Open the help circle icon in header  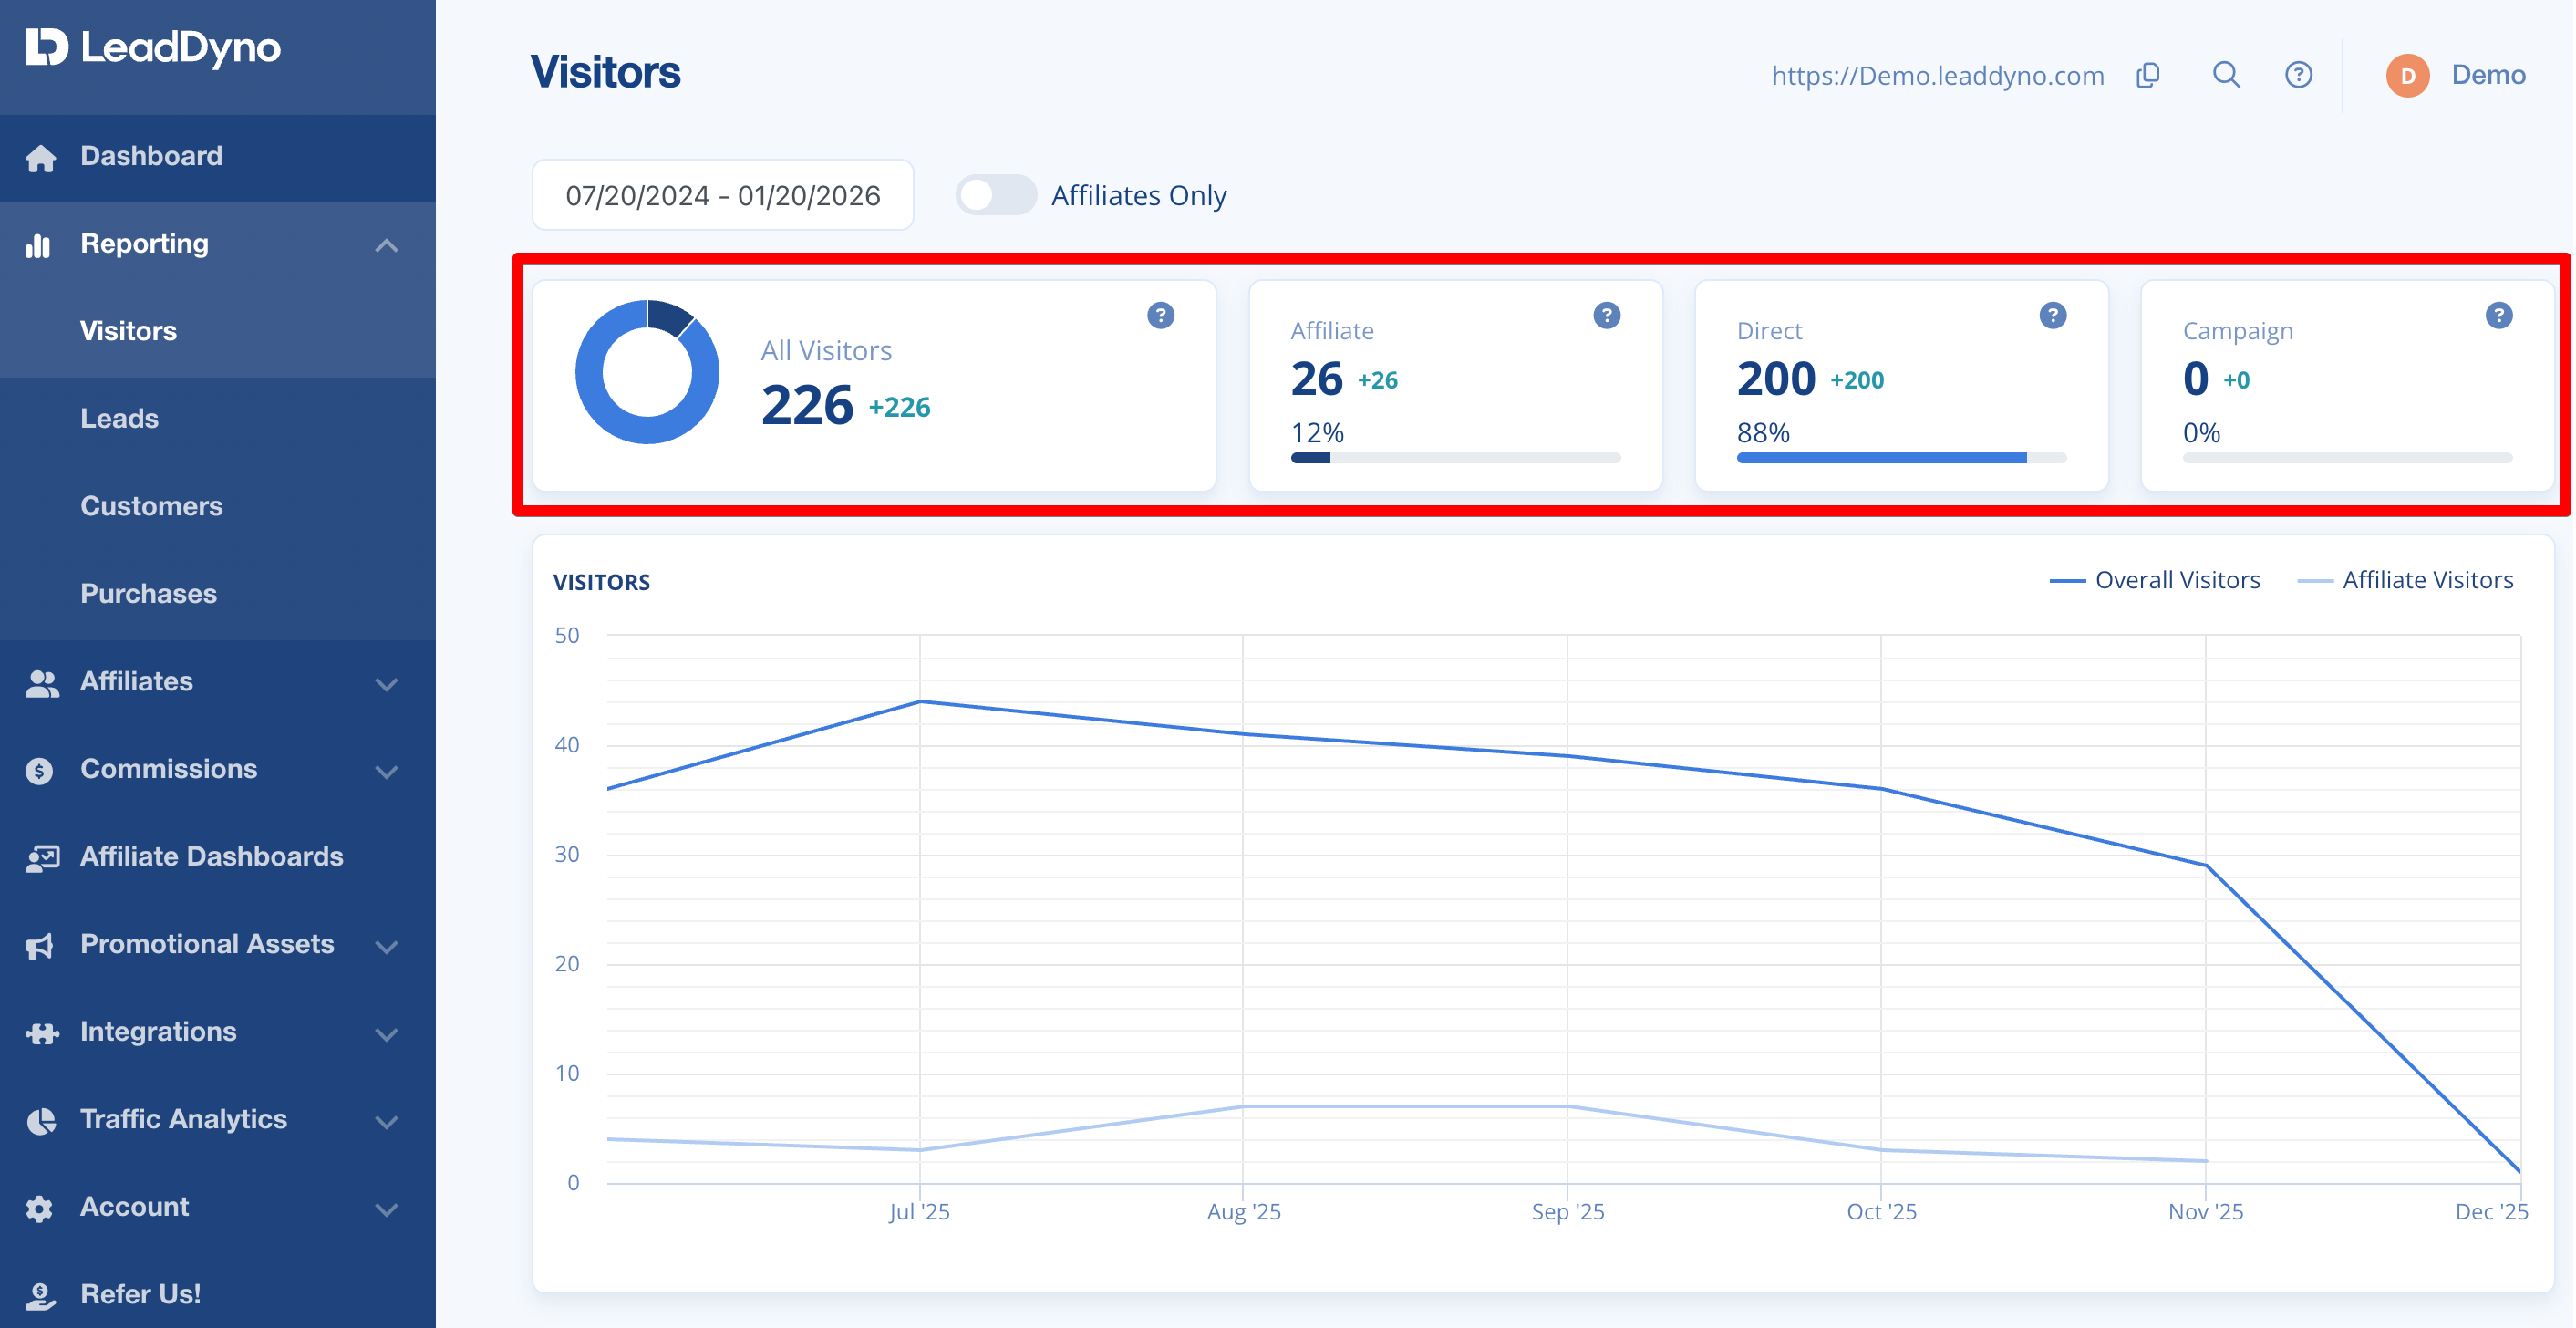tap(2298, 75)
